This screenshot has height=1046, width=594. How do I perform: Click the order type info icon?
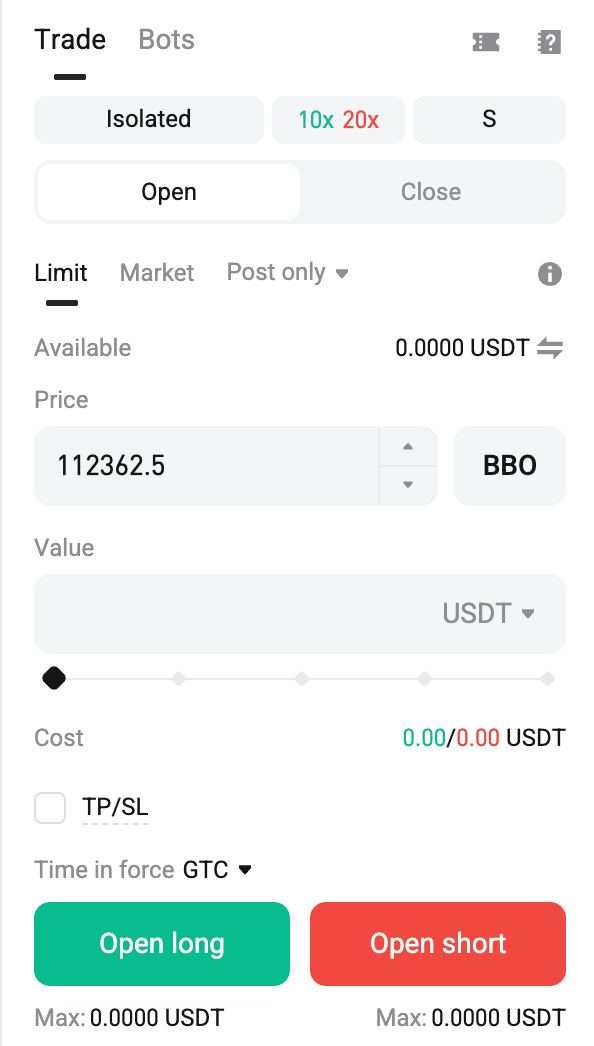pos(550,274)
